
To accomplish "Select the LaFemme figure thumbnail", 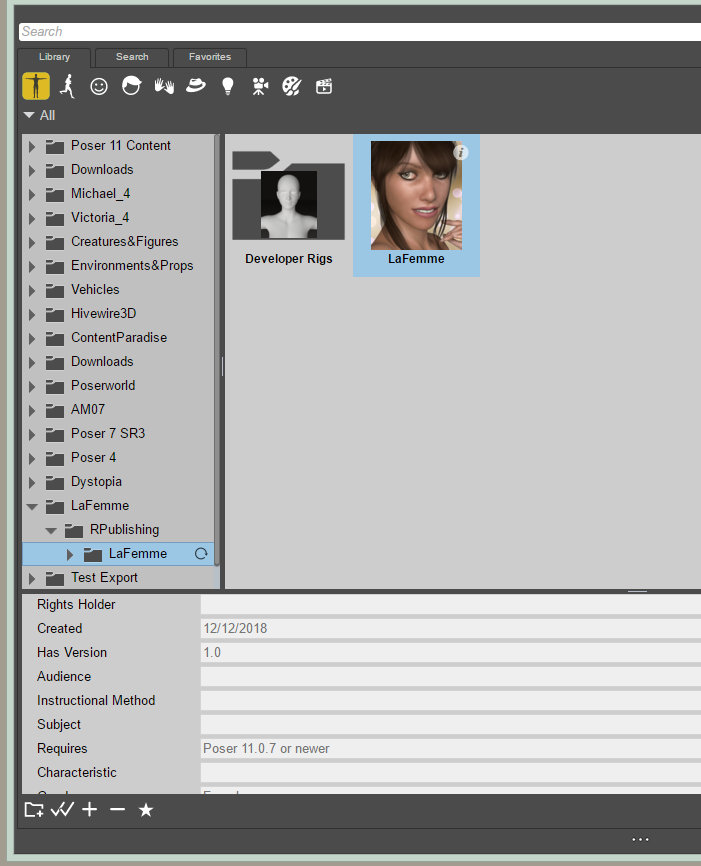I will pyautogui.click(x=416, y=205).
